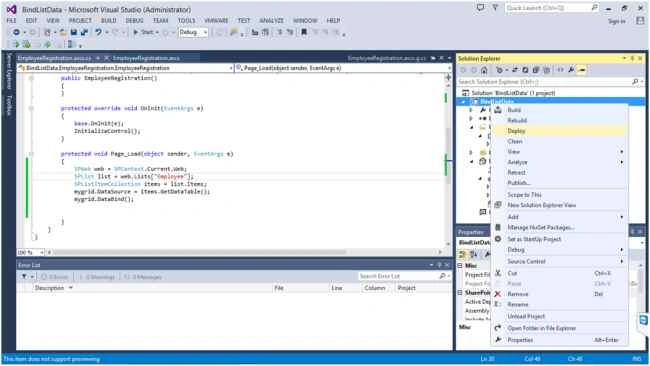Click the Categorized icon in Properties panel
The image size is (650, 366).
[x=463, y=254]
